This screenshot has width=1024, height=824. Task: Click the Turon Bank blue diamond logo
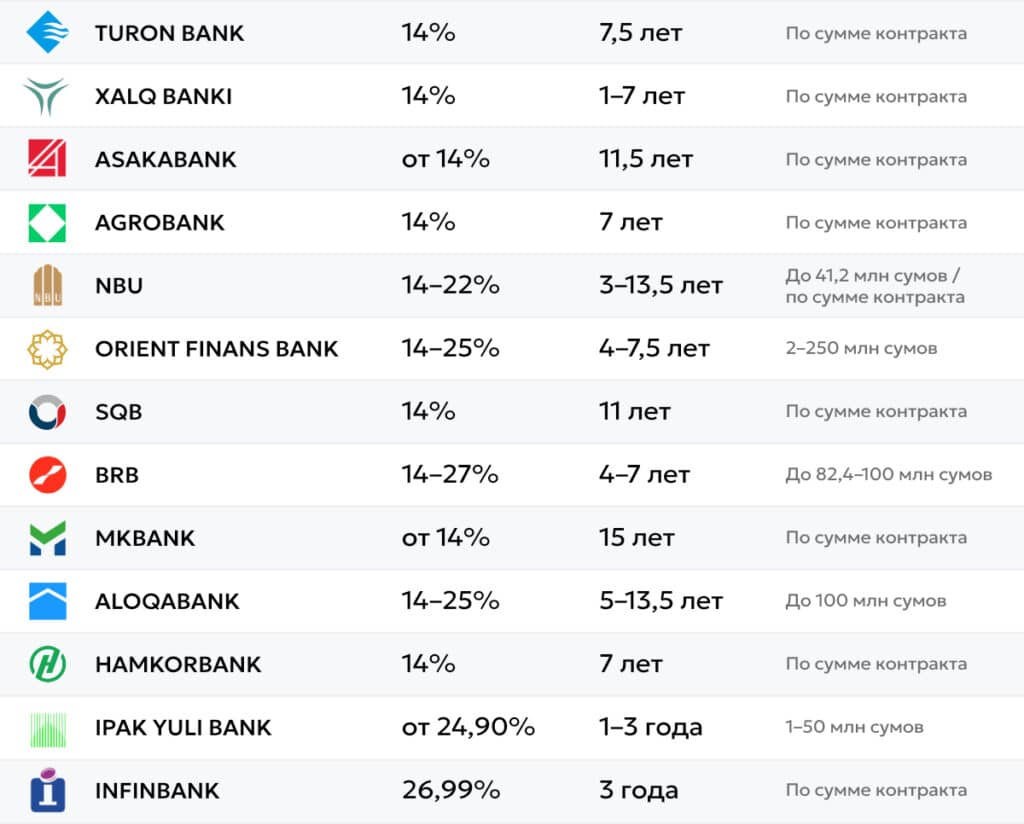coord(47,32)
